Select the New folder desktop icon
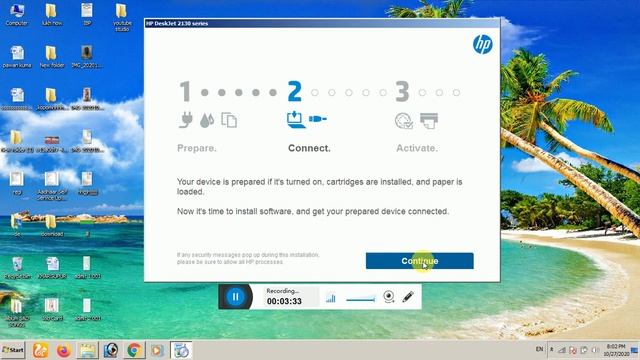Image resolution: width=640 pixels, height=360 pixels. 52,56
